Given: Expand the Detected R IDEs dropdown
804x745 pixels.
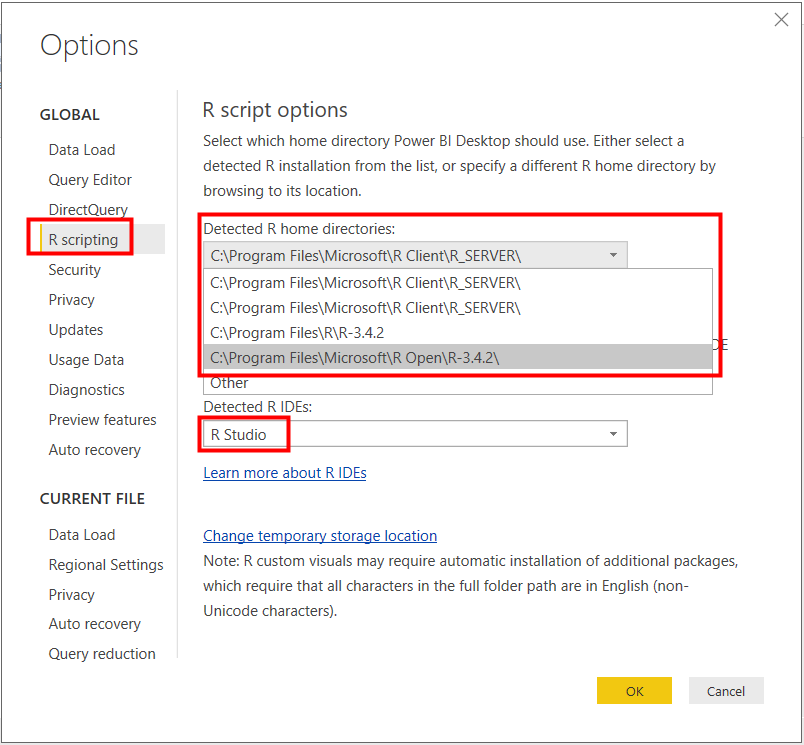Looking at the screenshot, I should coord(613,434).
